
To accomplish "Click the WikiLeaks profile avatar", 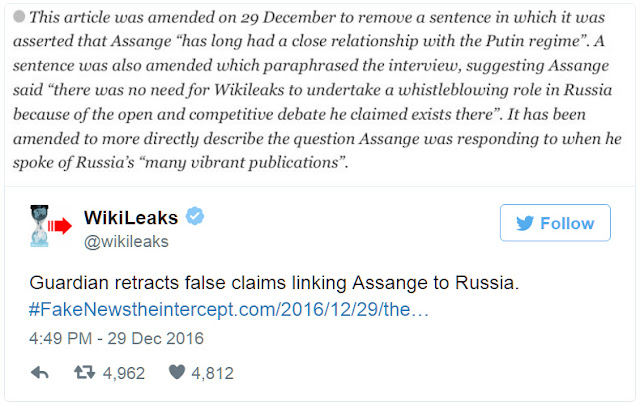I will pyautogui.click(x=39, y=226).
